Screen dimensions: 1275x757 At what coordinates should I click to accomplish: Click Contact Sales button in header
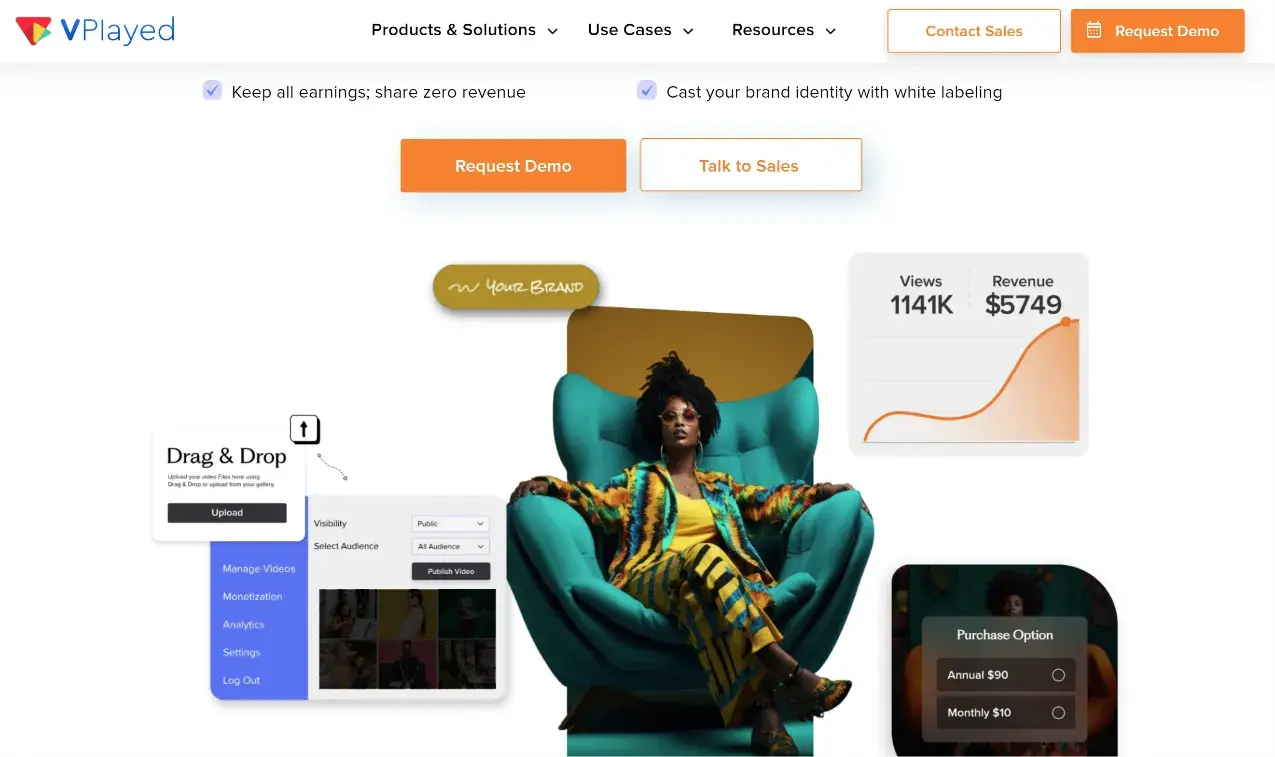(974, 31)
